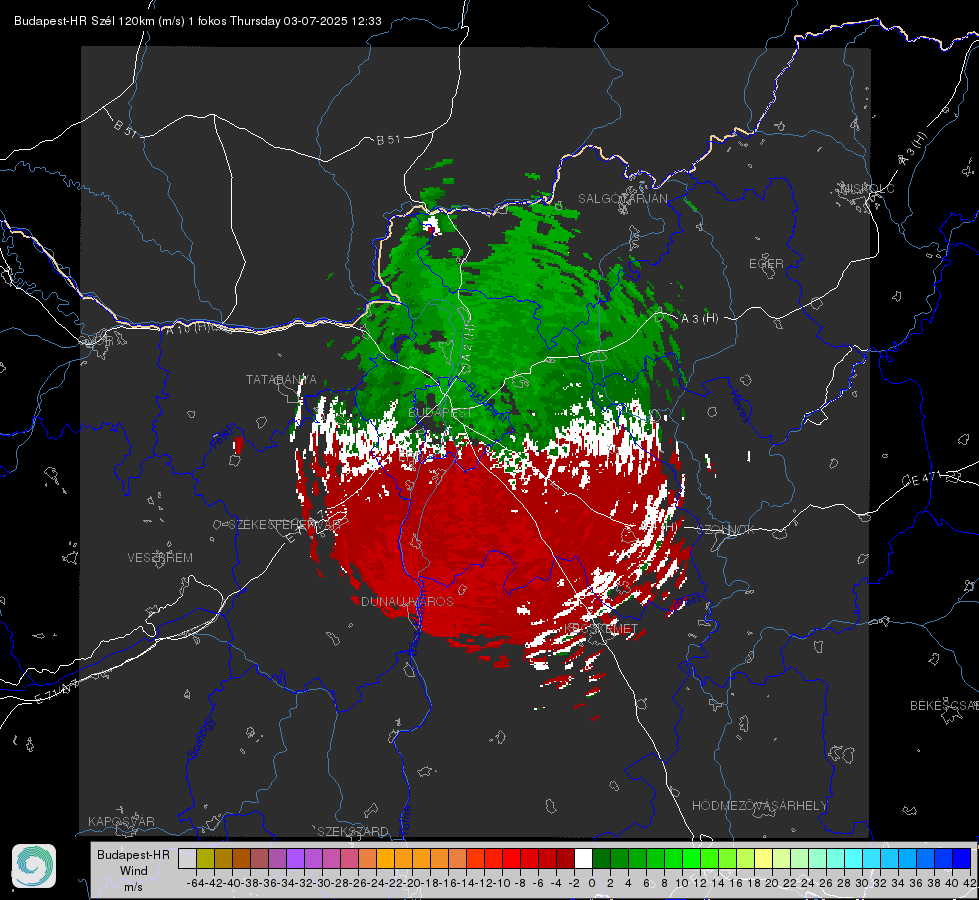This screenshot has height=900, width=979.
Task: Click the KAPOSVÁR city label
Action: pyautogui.click(x=121, y=821)
